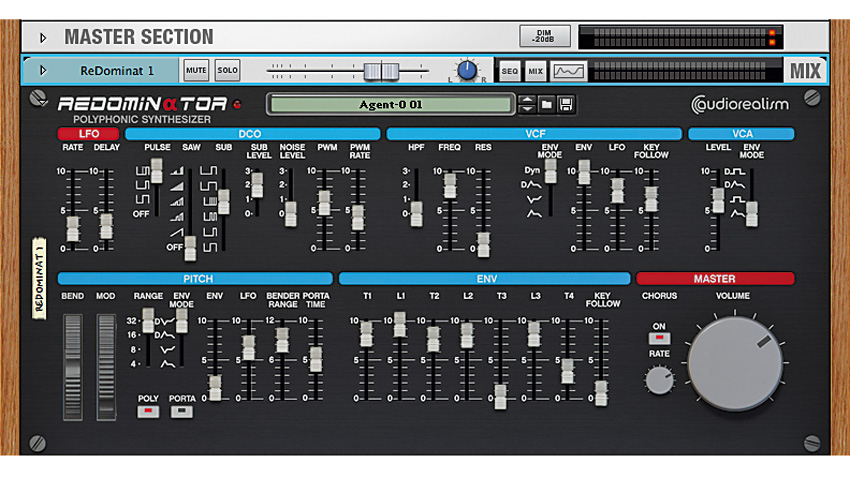850x478 pixels.
Task: Click the SEQ button
Action: tap(510, 71)
